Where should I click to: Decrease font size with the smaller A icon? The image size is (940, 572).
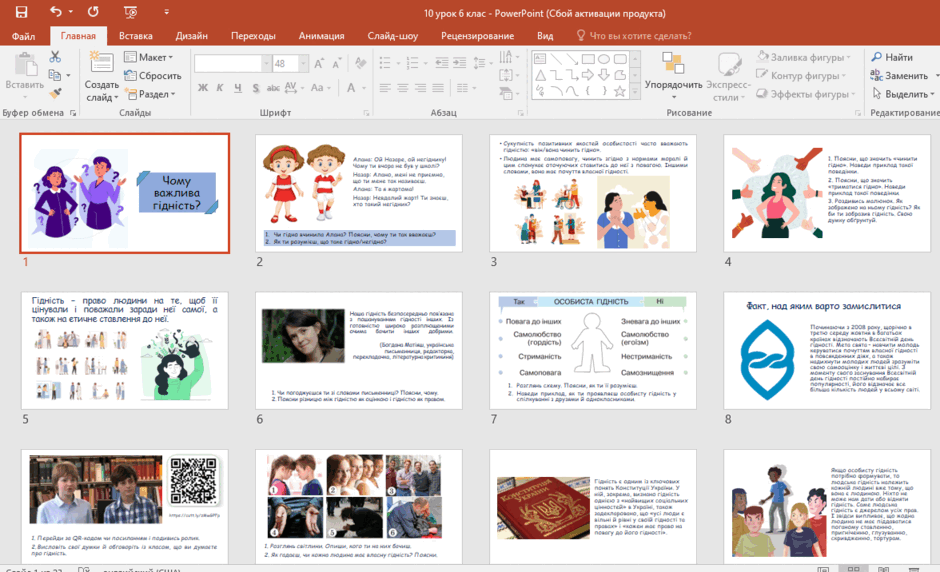pyautogui.click(x=337, y=64)
